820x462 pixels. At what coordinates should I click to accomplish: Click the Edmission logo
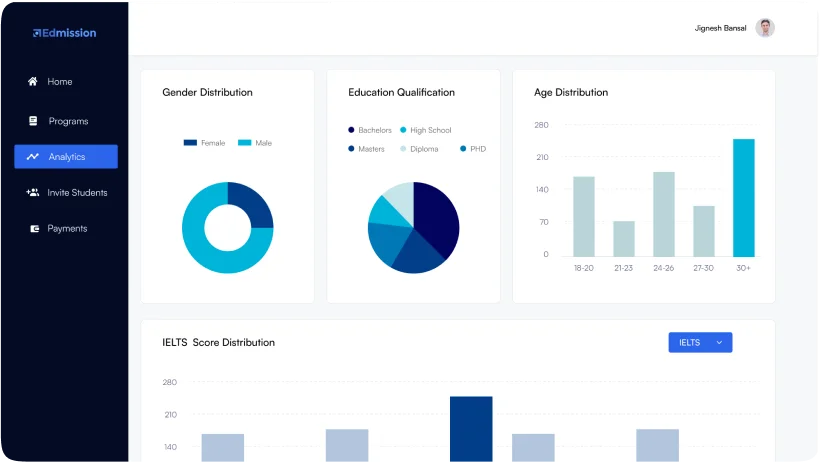pos(65,33)
